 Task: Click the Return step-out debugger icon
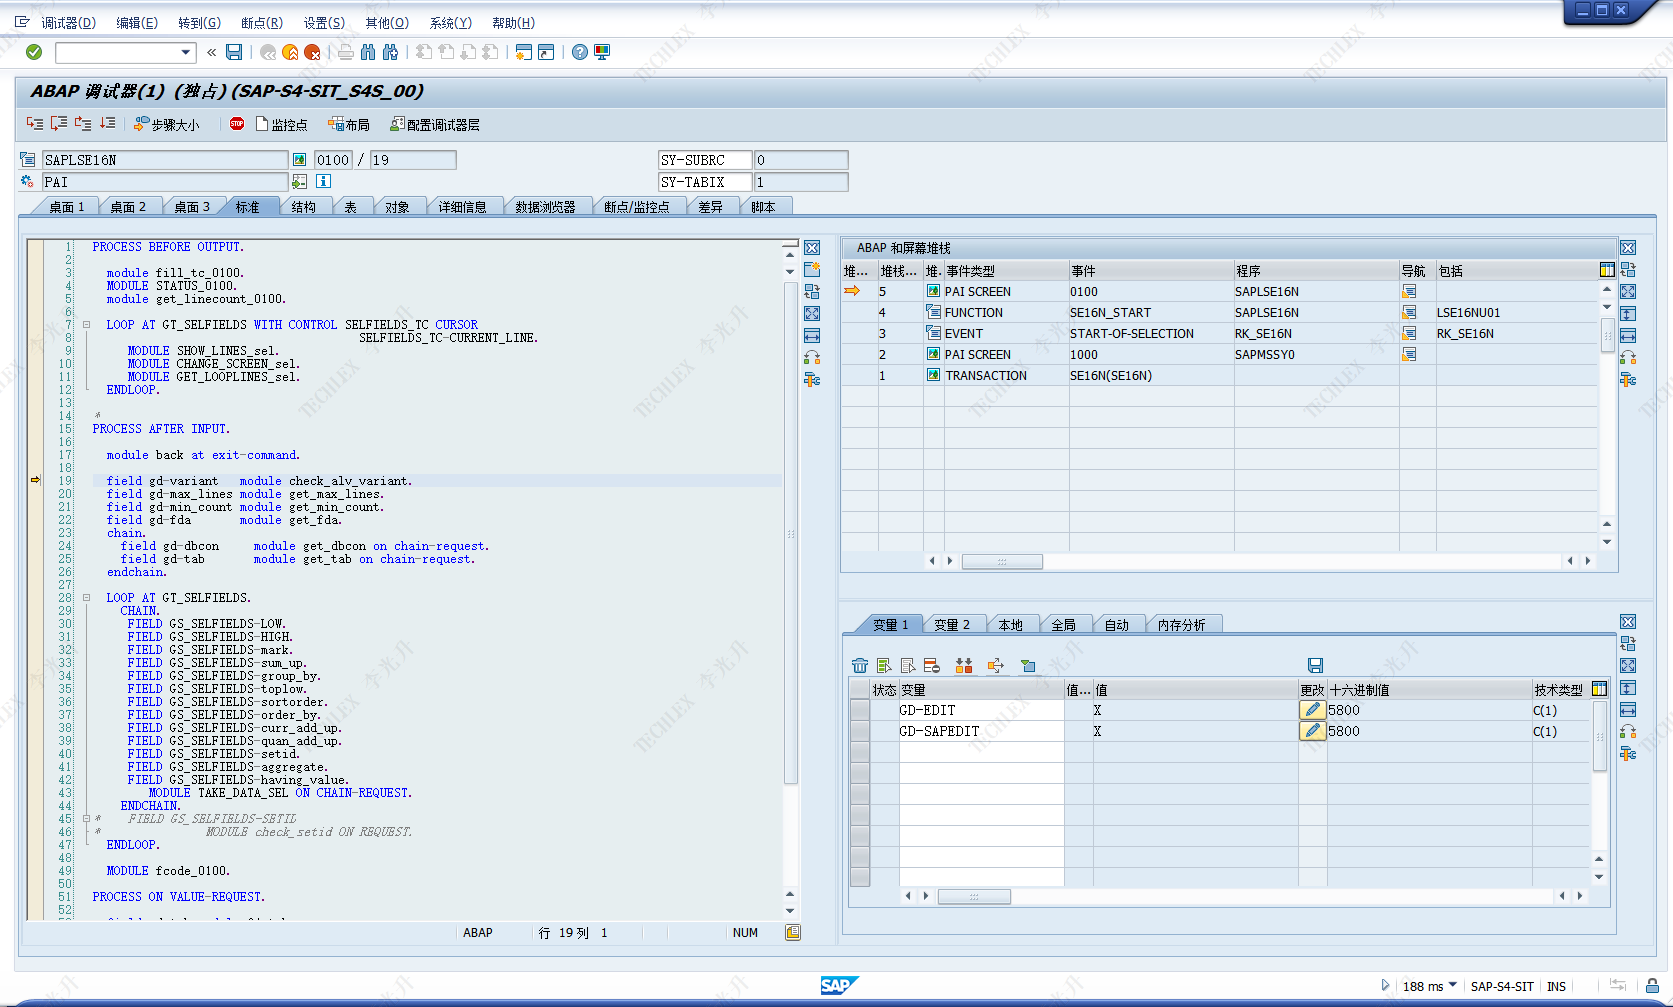click(x=83, y=124)
